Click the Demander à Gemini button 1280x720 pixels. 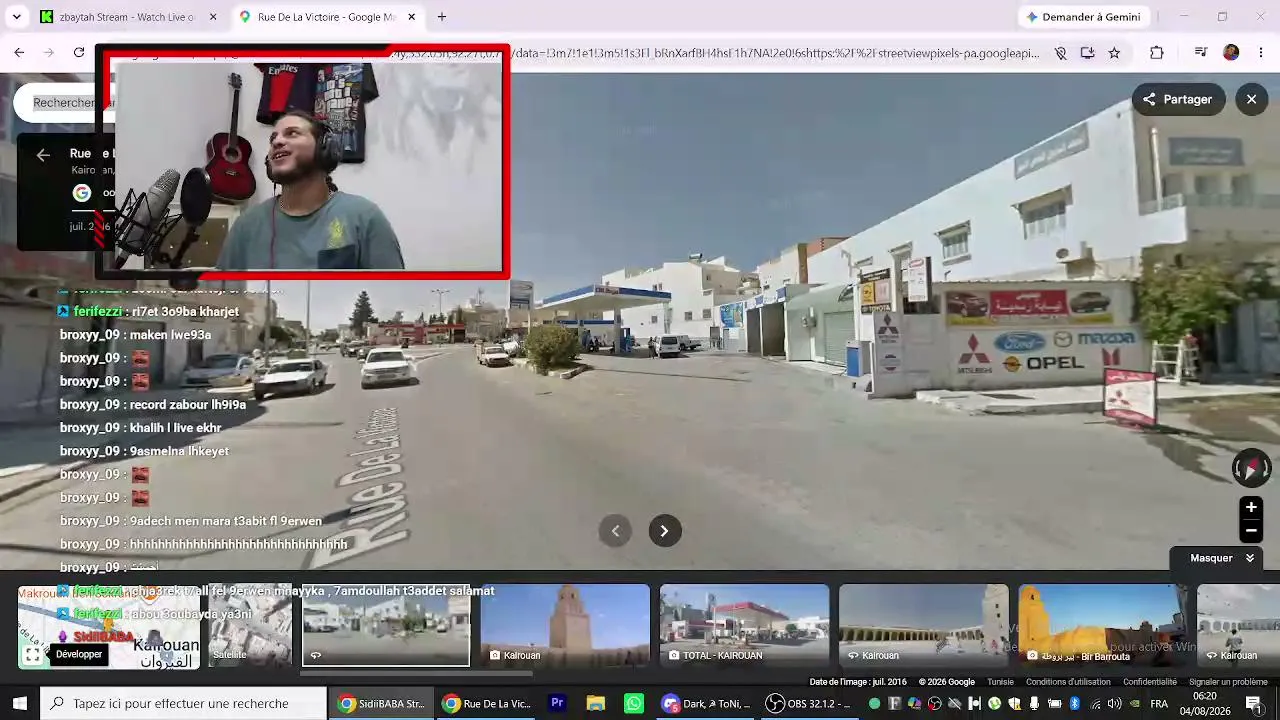tap(1083, 17)
